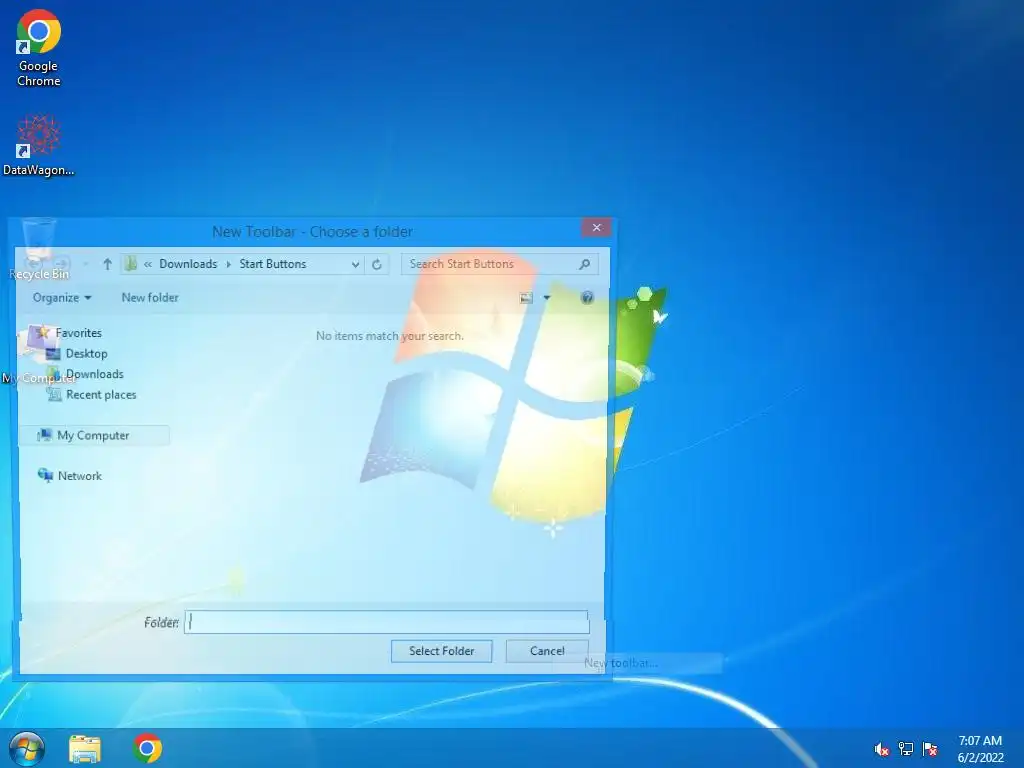
Task: Expand the address bar path dropdown
Action: pyautogui.click(x=355, y=264)
